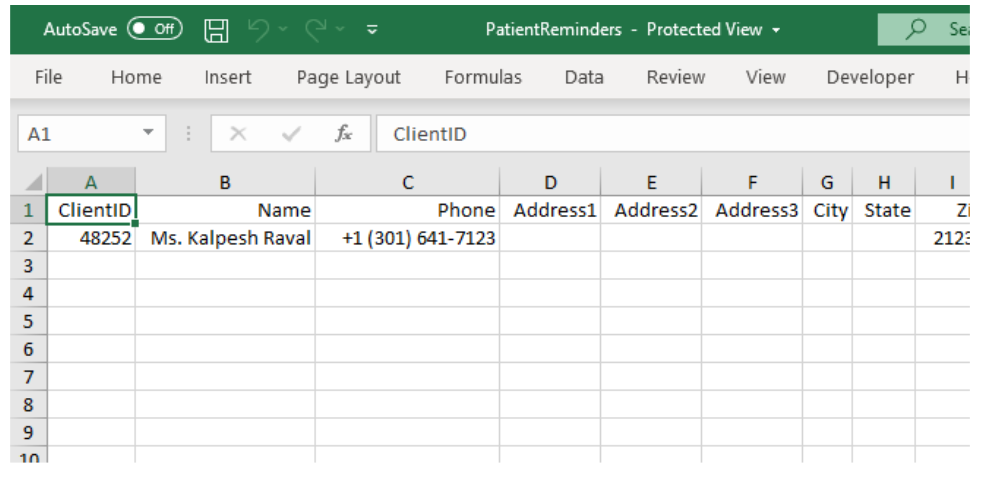
Task: Toggle the AutoSave switch
Action: click(x=155, y=29)
